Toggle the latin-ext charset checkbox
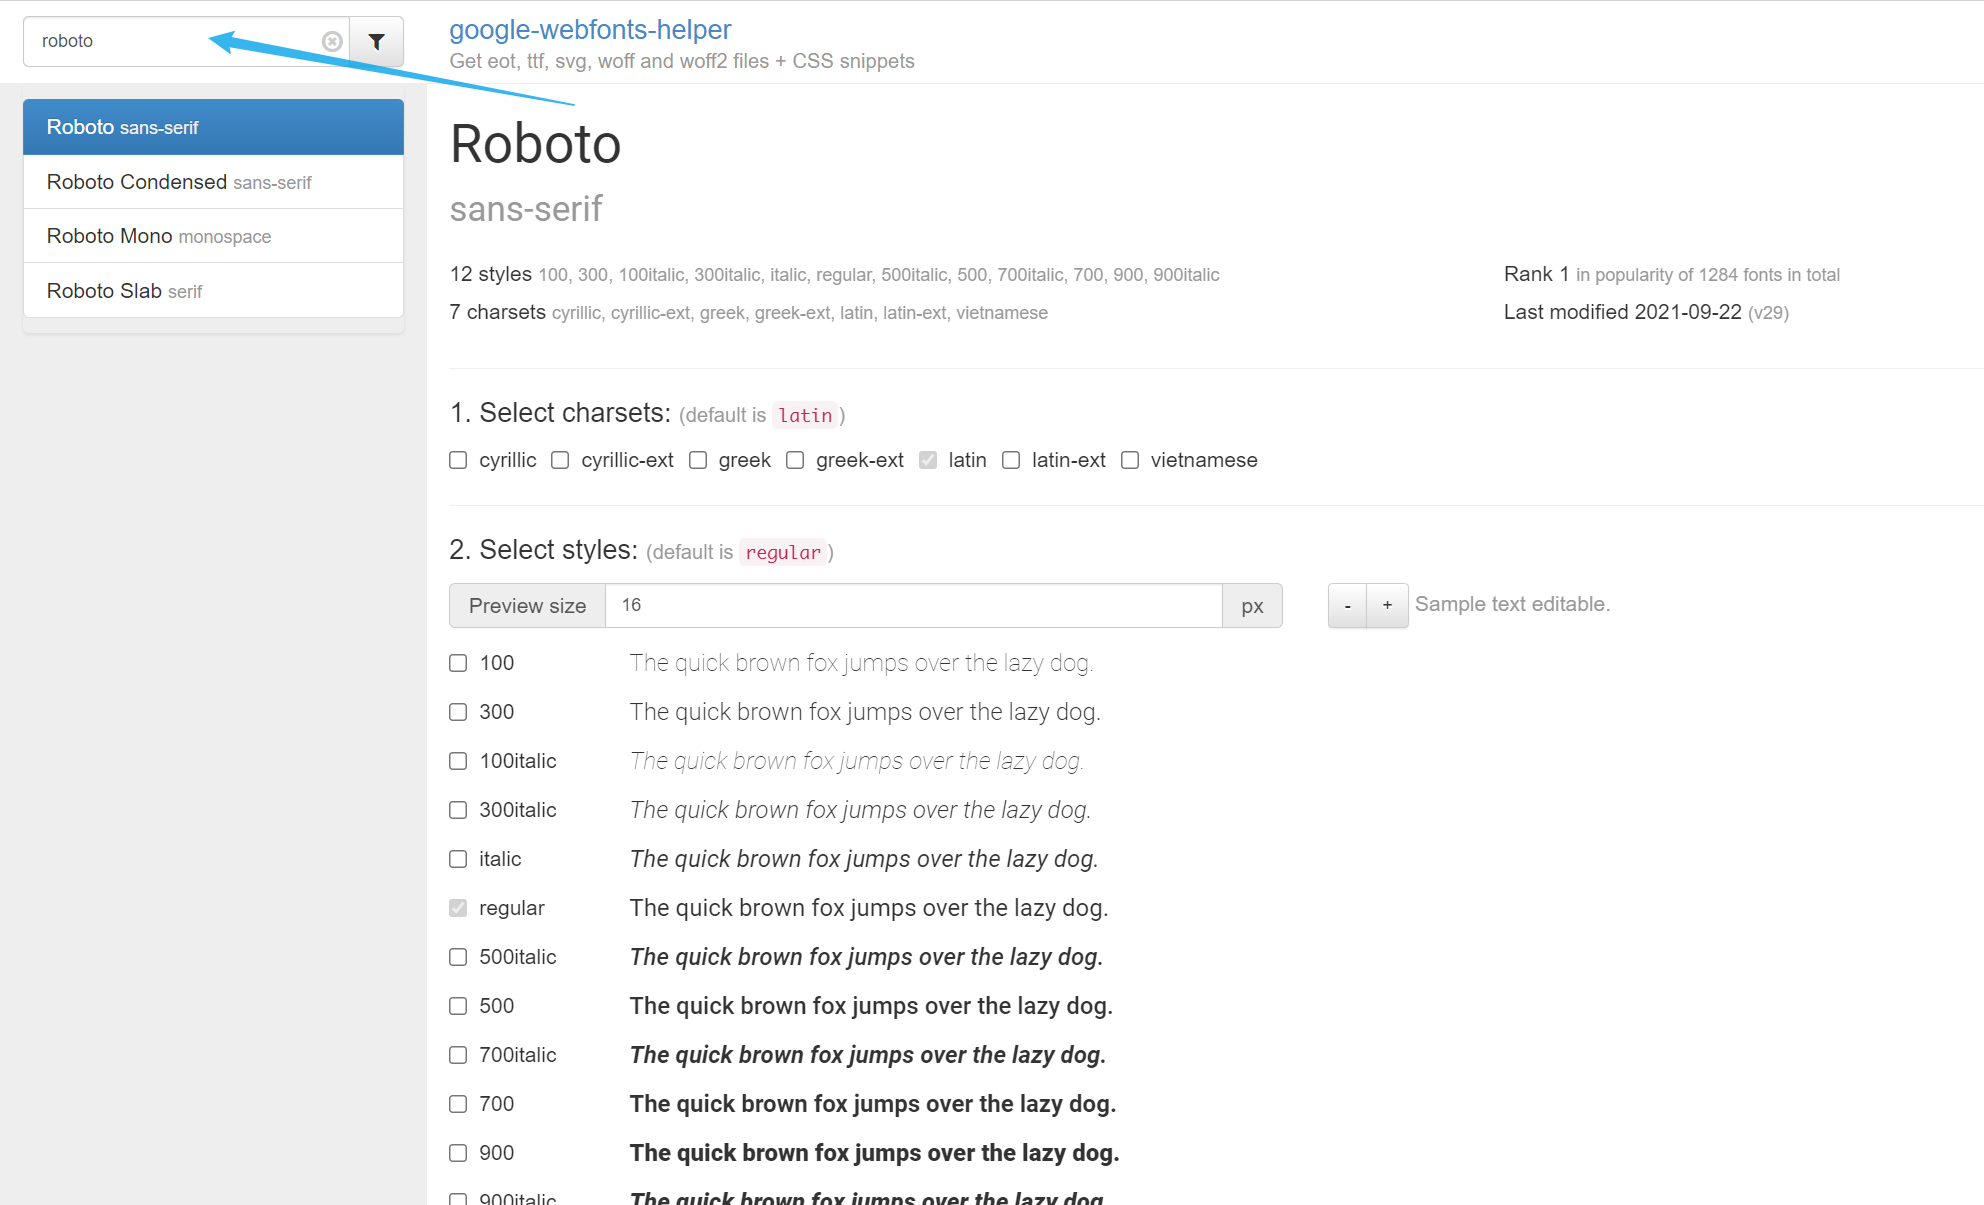This screenshot has height=1205, width=1984. 1012,461
